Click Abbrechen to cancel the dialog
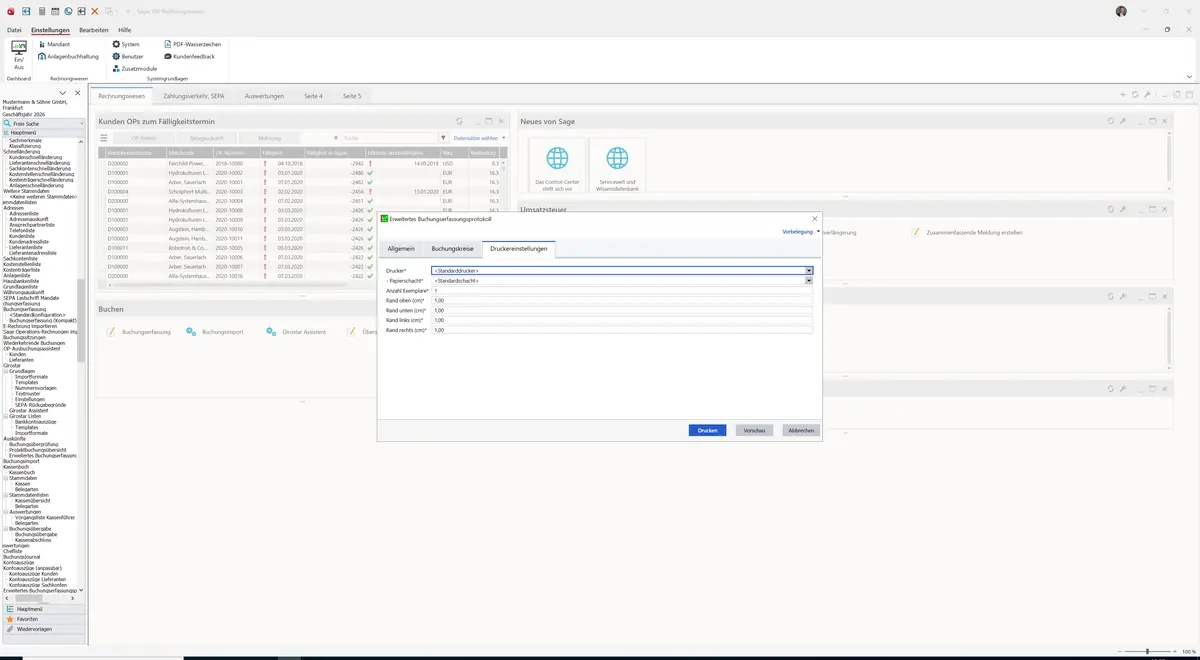The height and width of the screenshot is (660, 1200). [x=801, y=430]
